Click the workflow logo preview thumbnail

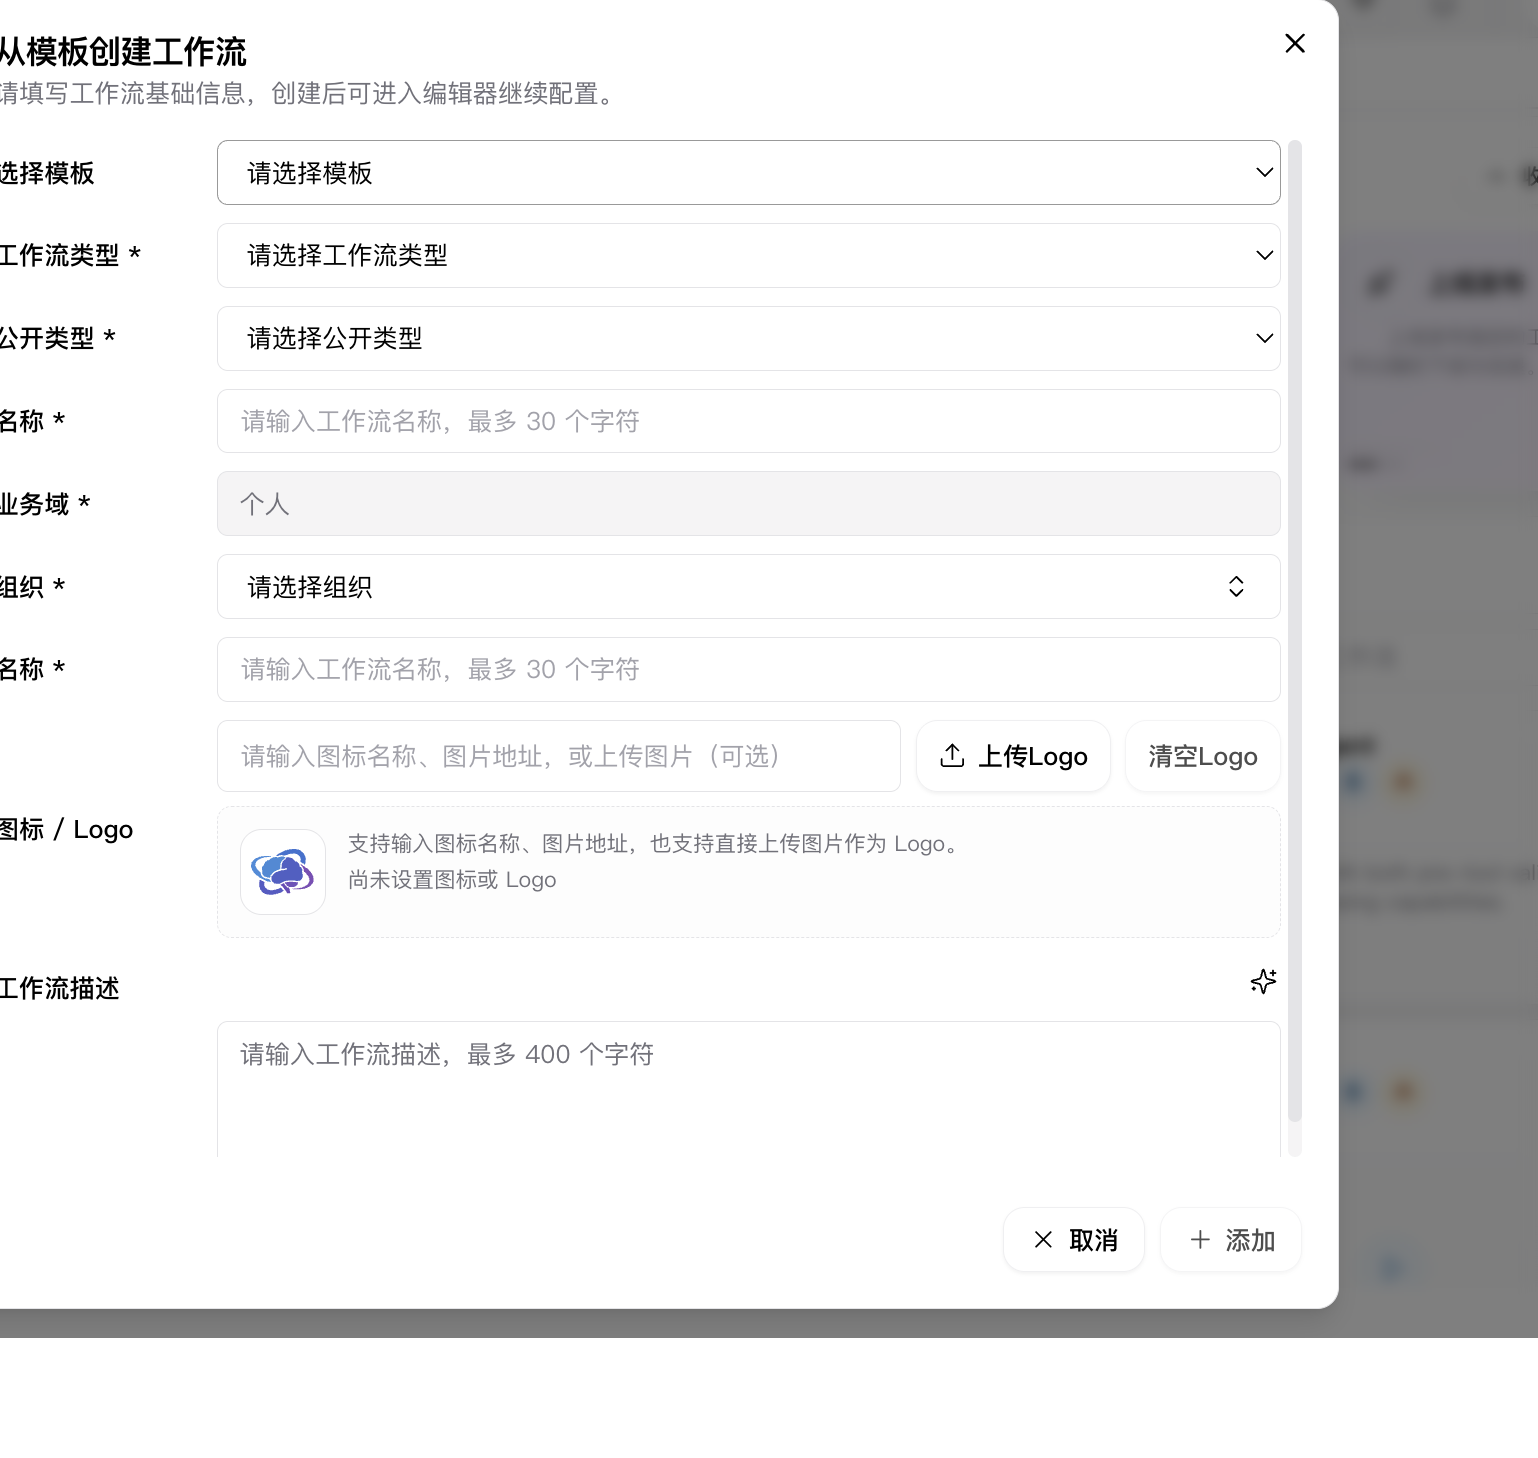[x=283, y=872]
